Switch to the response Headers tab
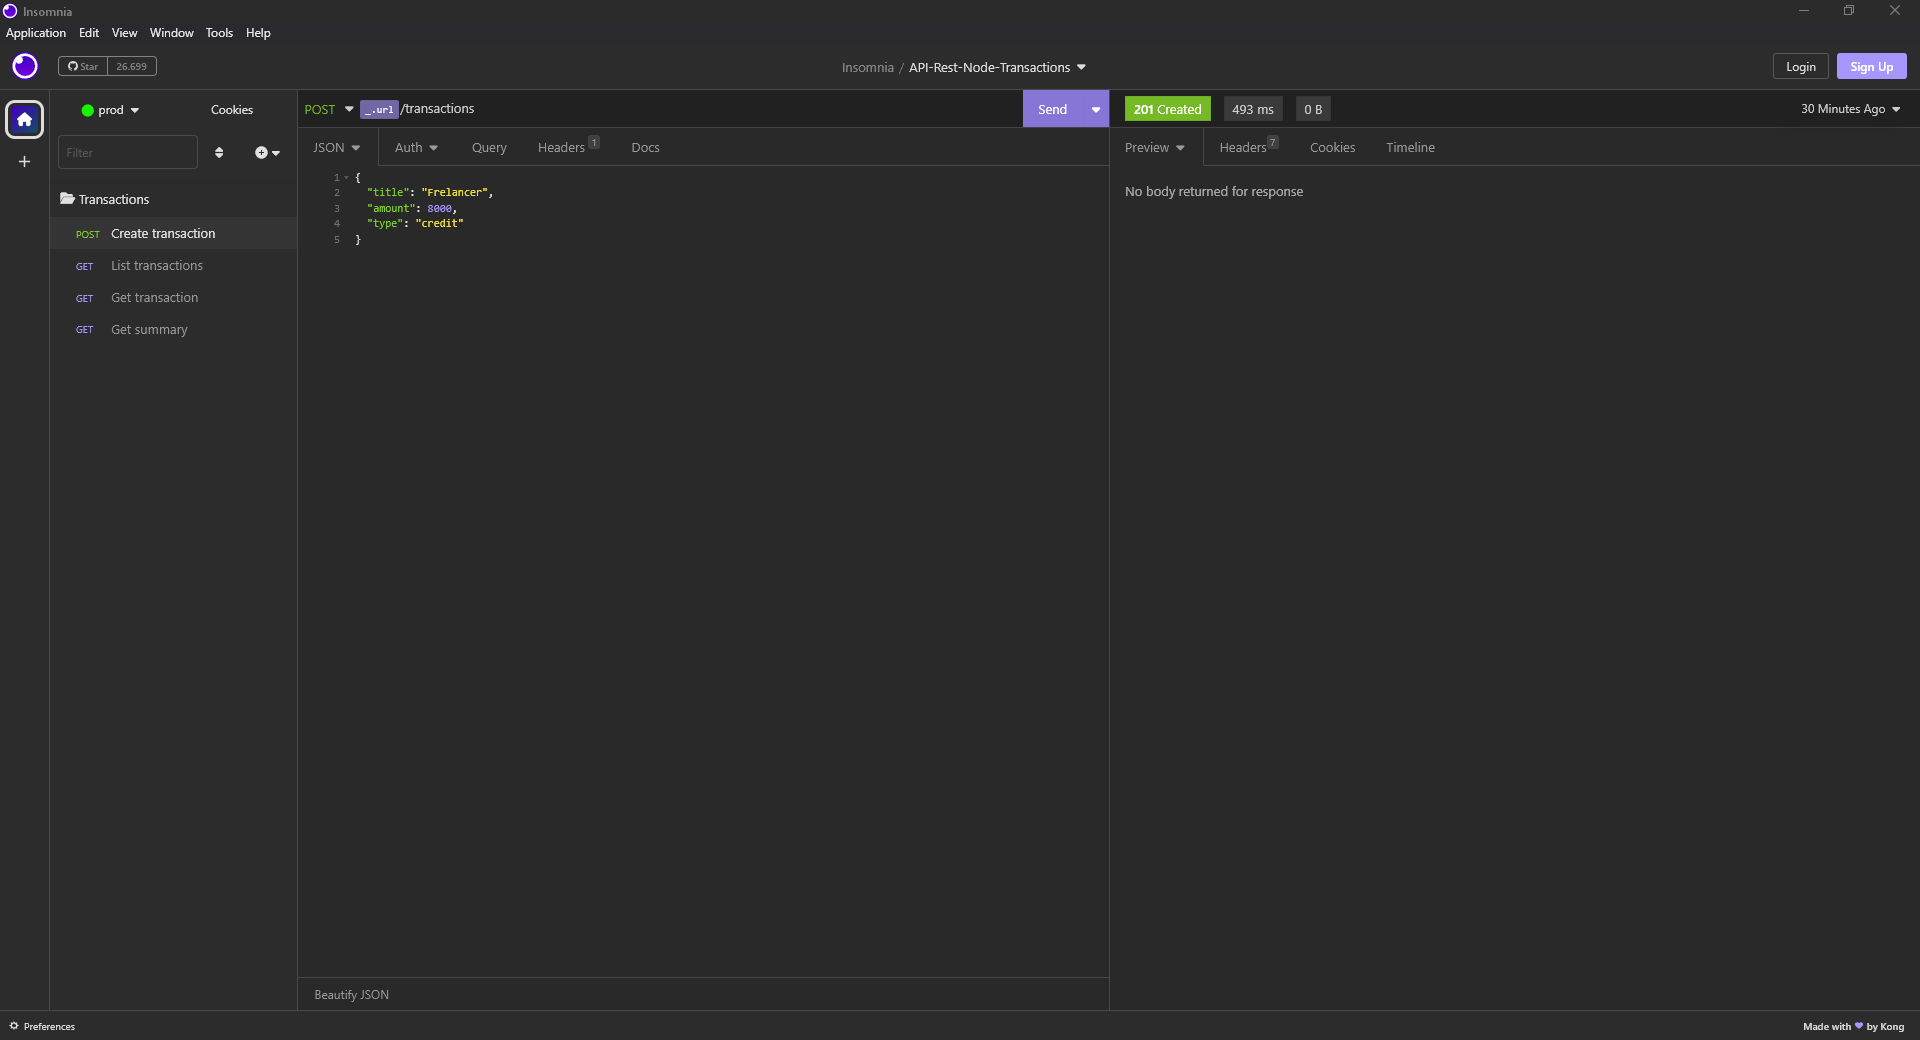1920x1040 pixels. click(x=1248, y=147)
